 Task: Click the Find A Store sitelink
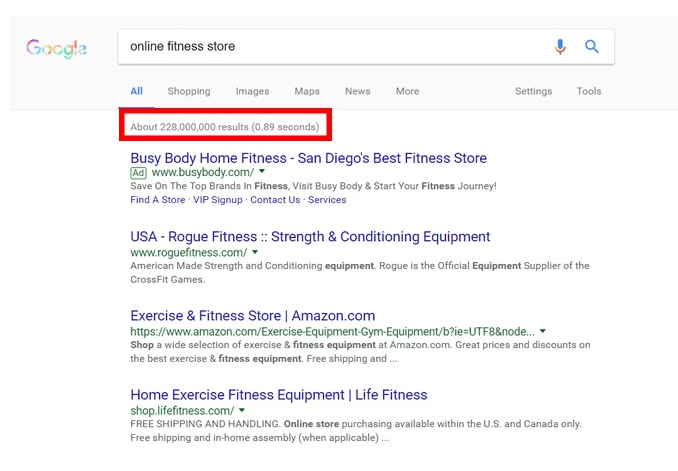(158, 200)
